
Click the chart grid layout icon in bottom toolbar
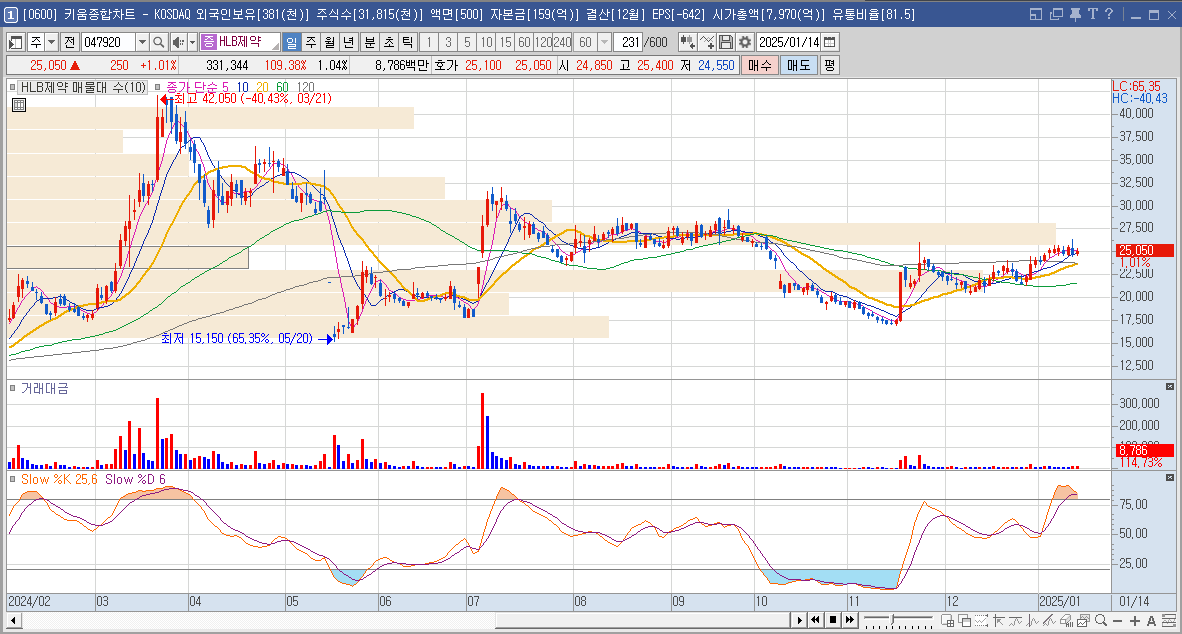(x=948, y=620)
